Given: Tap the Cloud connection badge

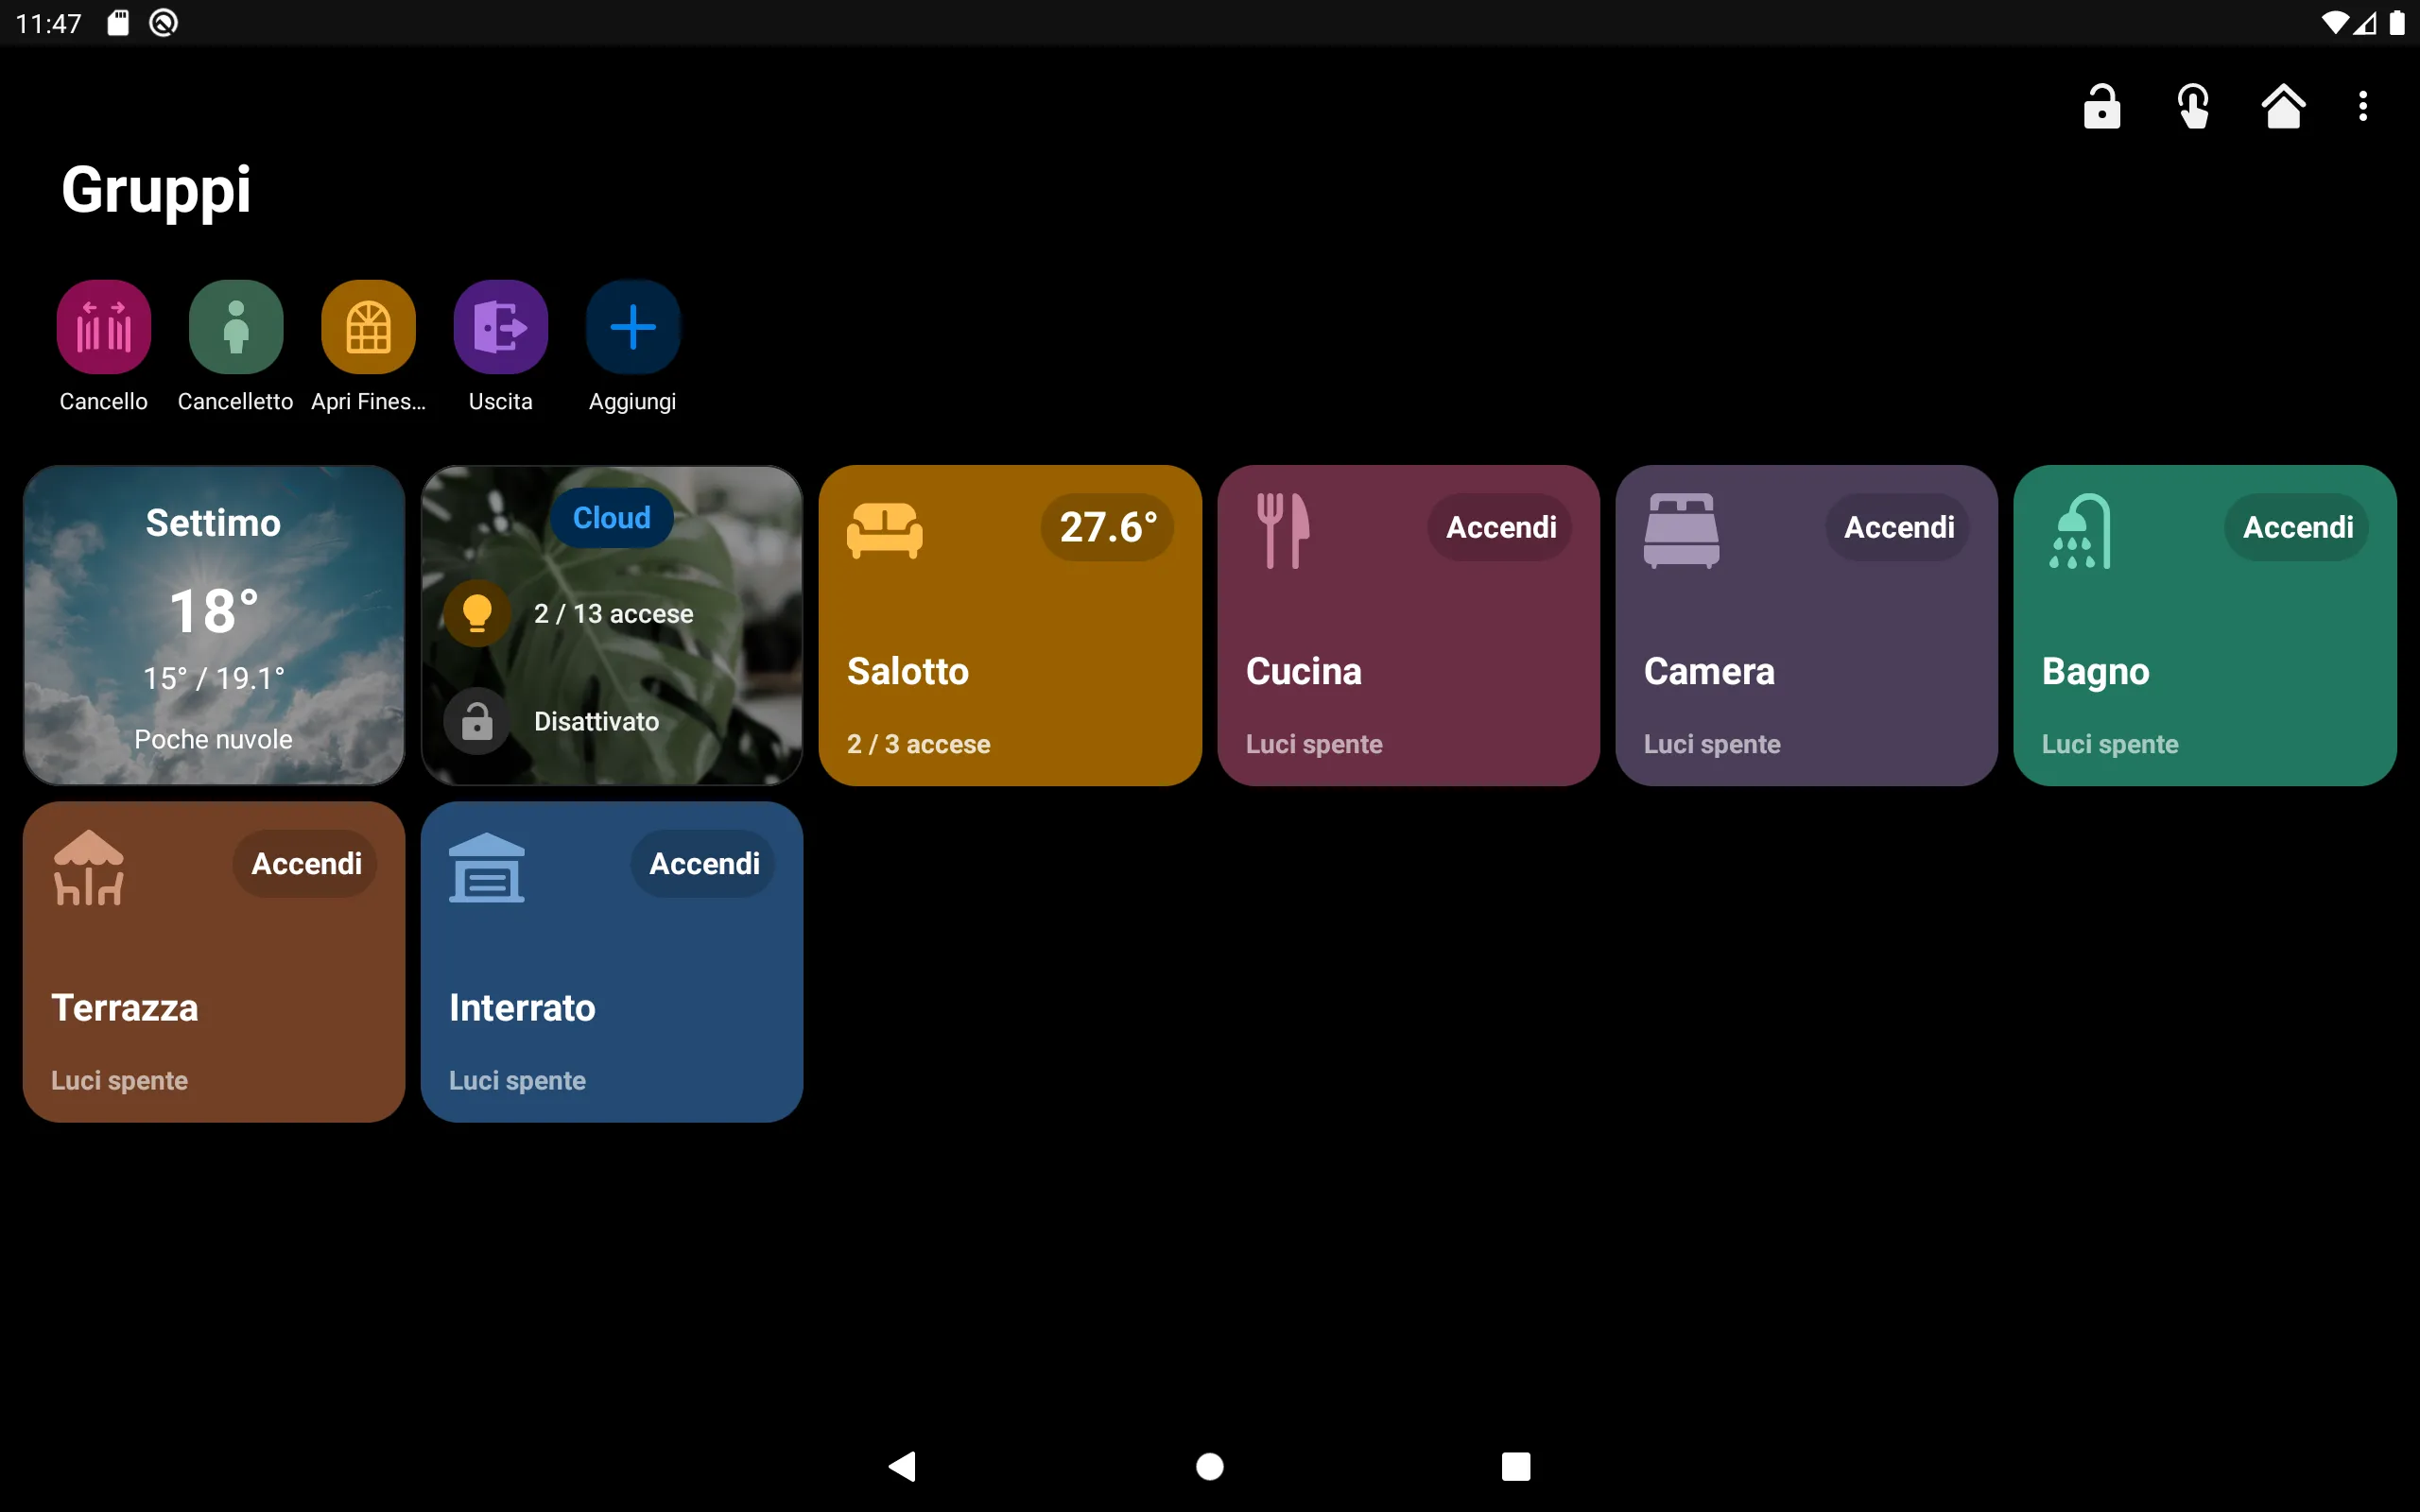Looking at the screenshot, I should point(611,518).
